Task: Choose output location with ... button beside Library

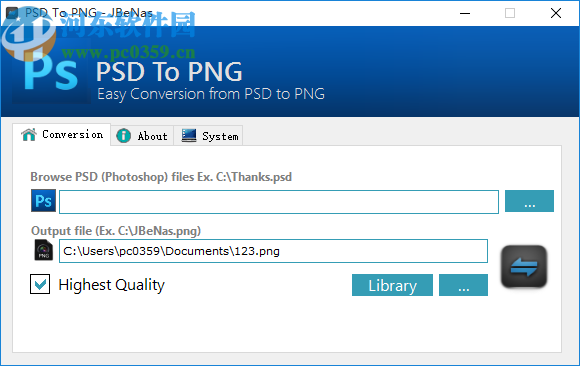Action: point(463,285)
